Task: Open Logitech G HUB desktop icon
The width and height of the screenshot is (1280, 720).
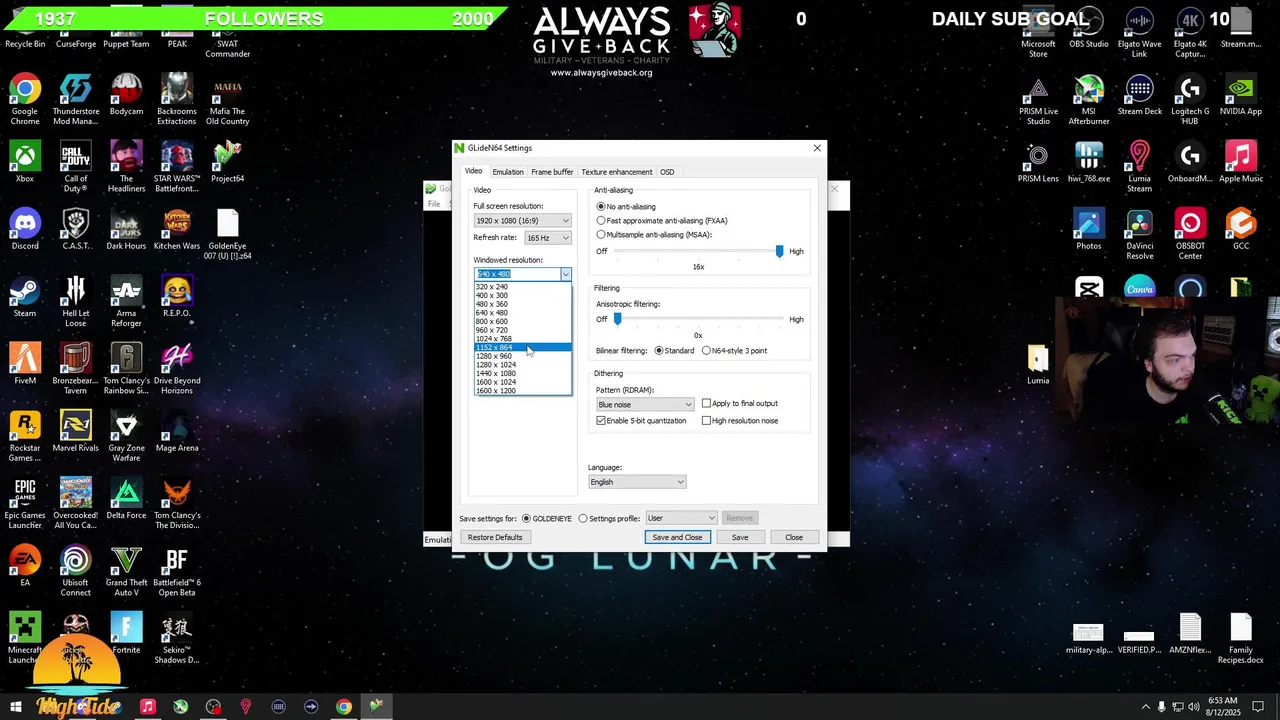Action: click(1190, 98)
